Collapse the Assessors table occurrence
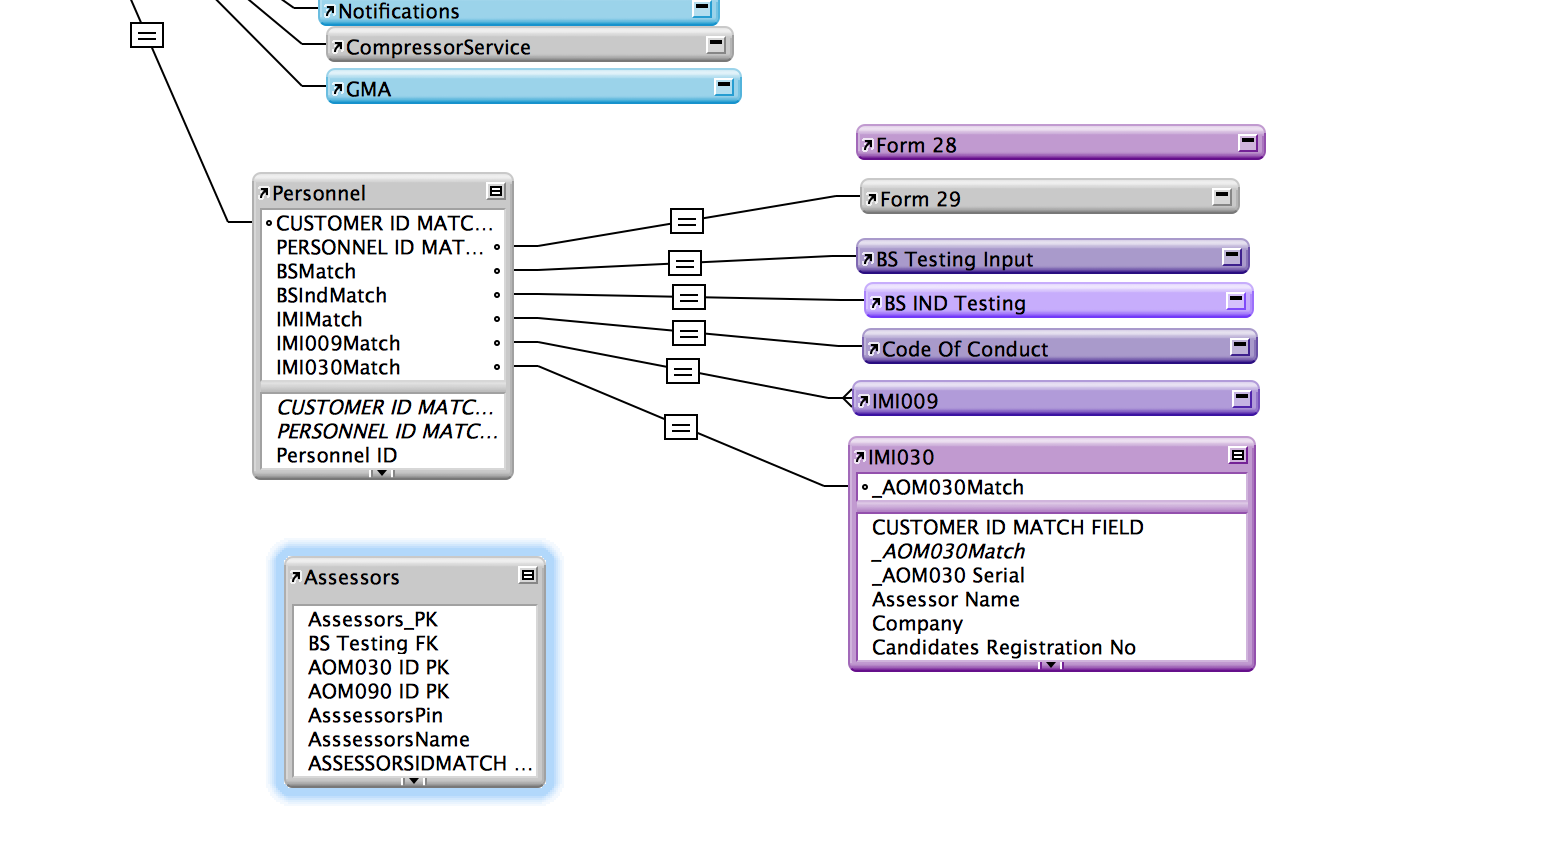The height and width of the screenshot is (844, 1554). (528, 575)
